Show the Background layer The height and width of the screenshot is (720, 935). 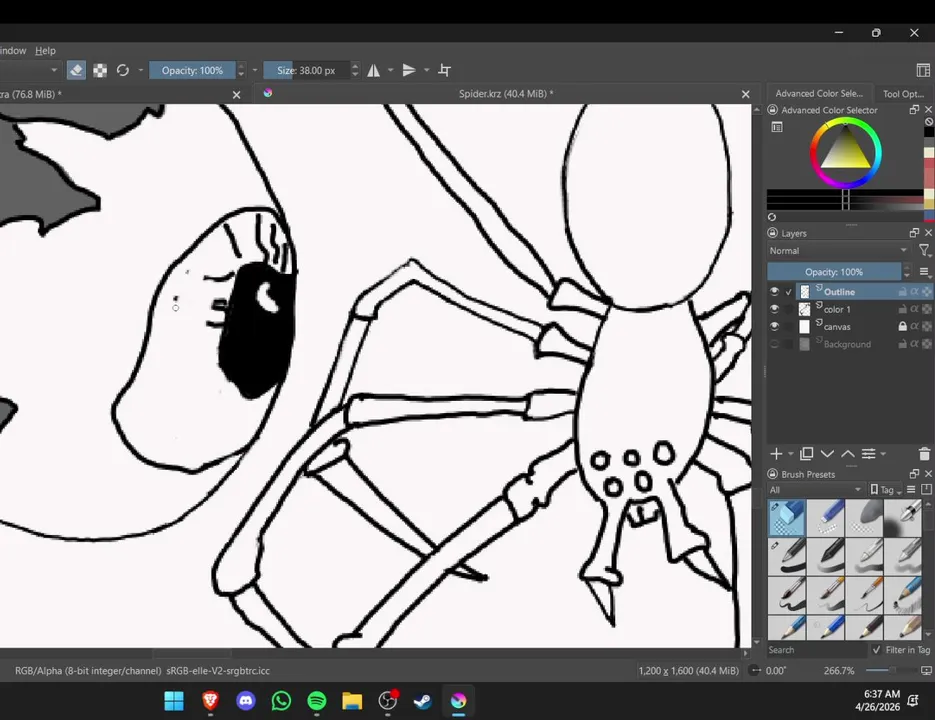click(x=775, y=344)
